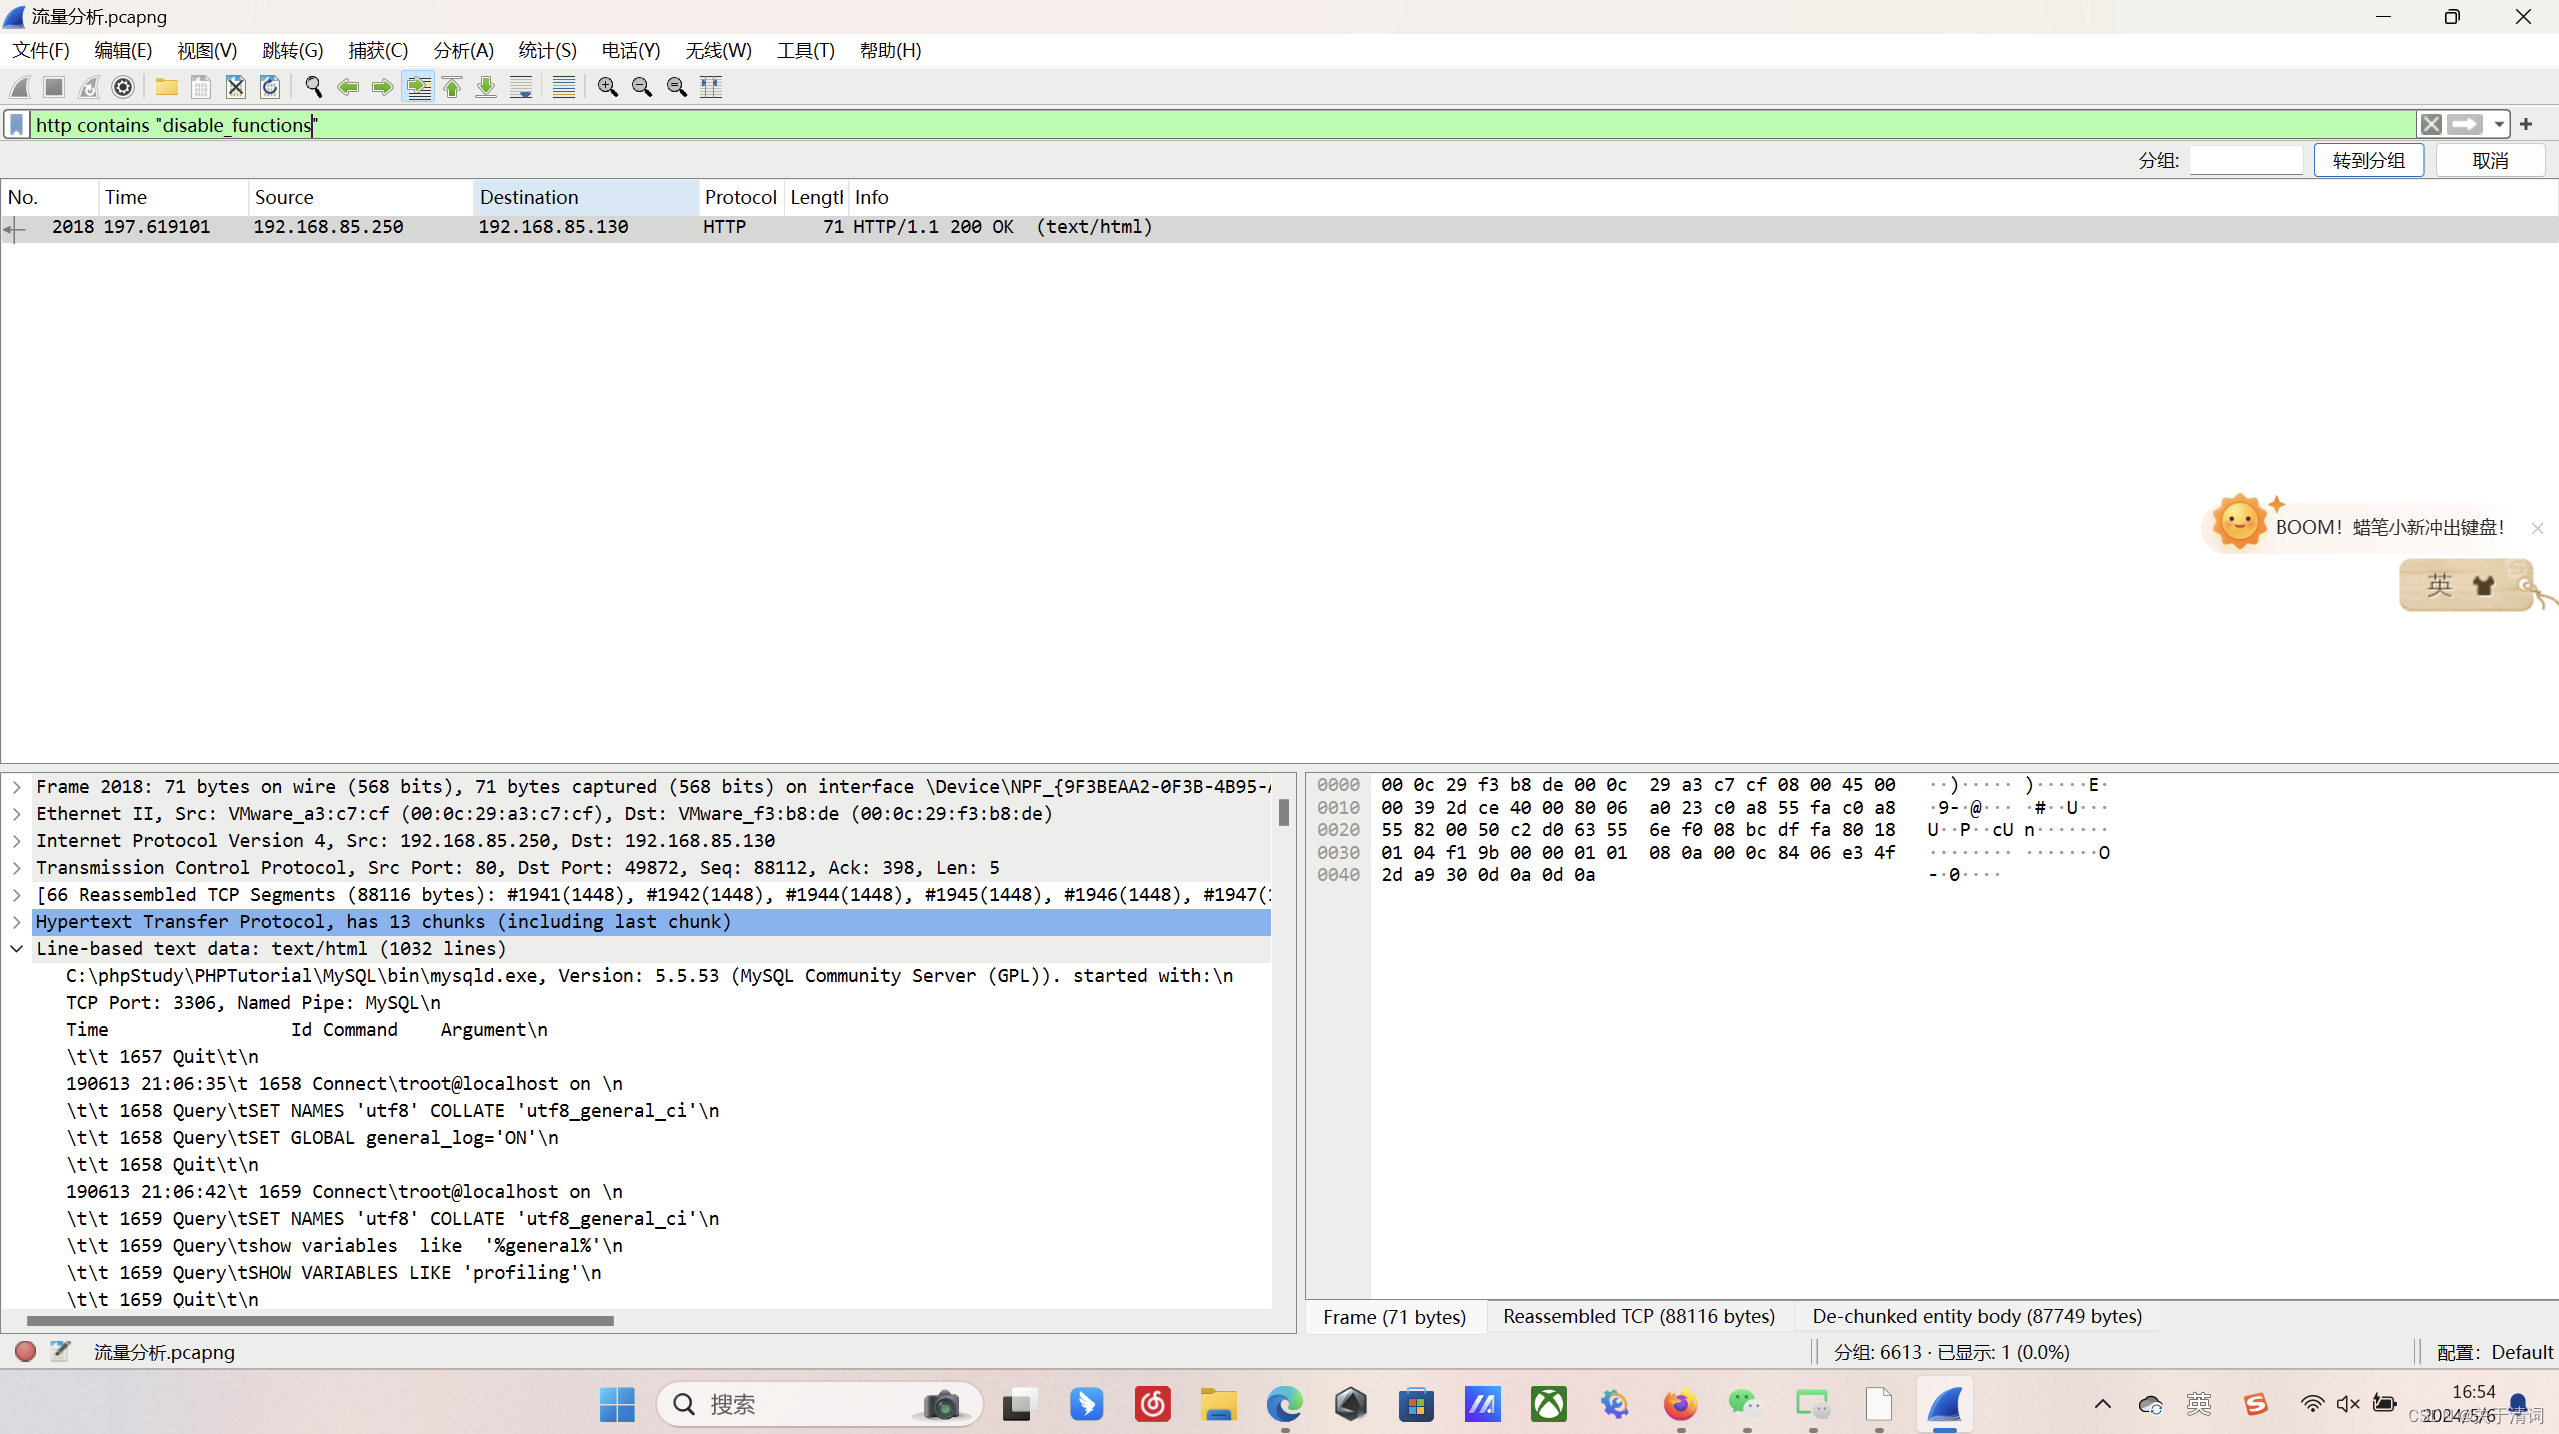Click the zoom in toolbar icon
Screen dimensions: 2559x1434
point(607,87)
